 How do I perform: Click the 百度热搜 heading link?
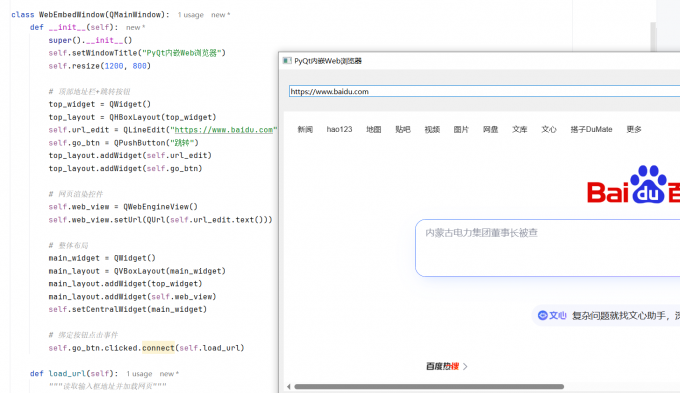point(442,367)
